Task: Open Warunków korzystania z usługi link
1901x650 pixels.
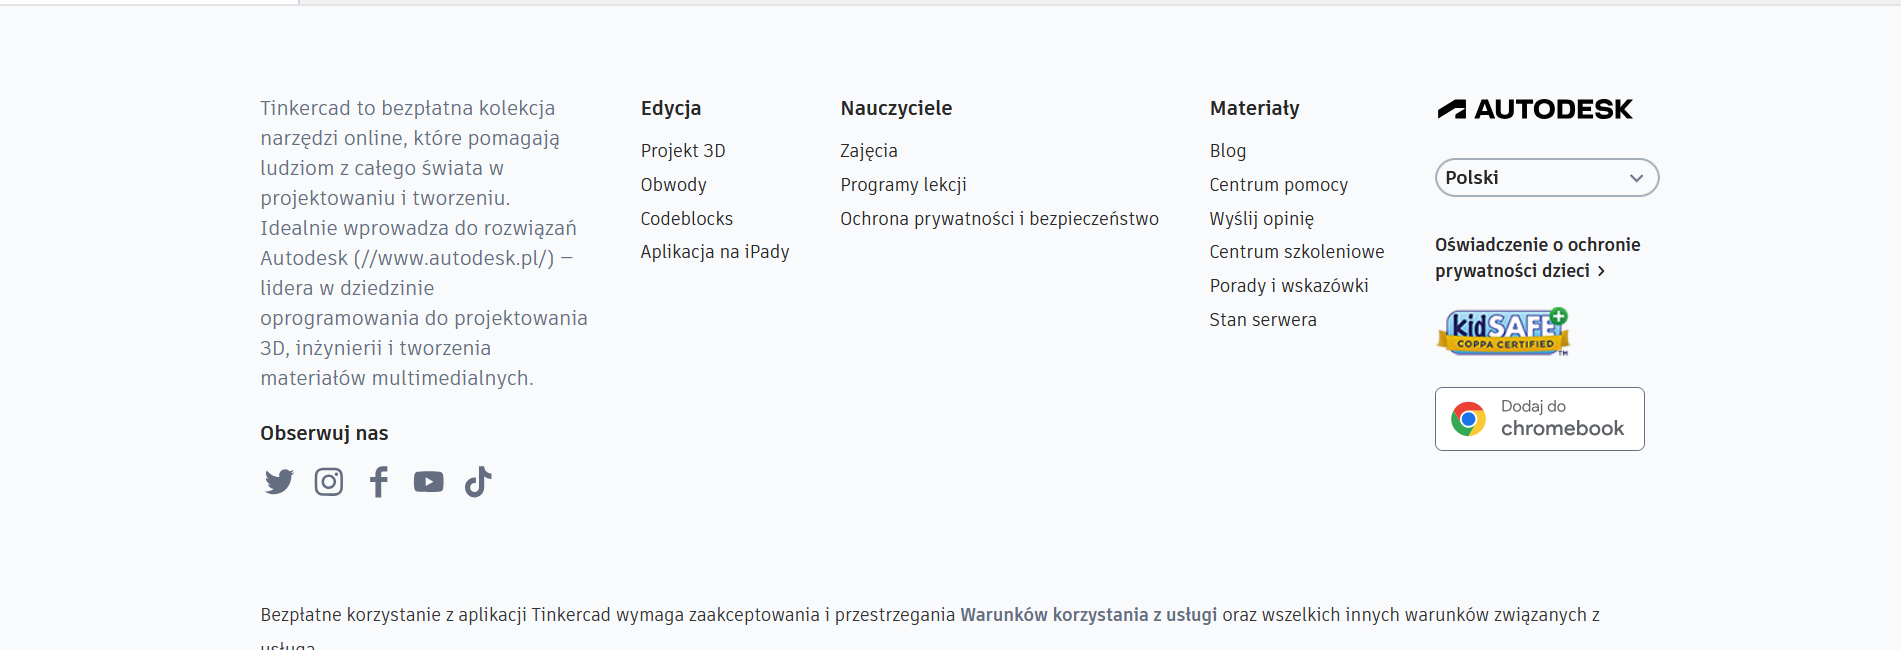Action: tap(1088, 615)
